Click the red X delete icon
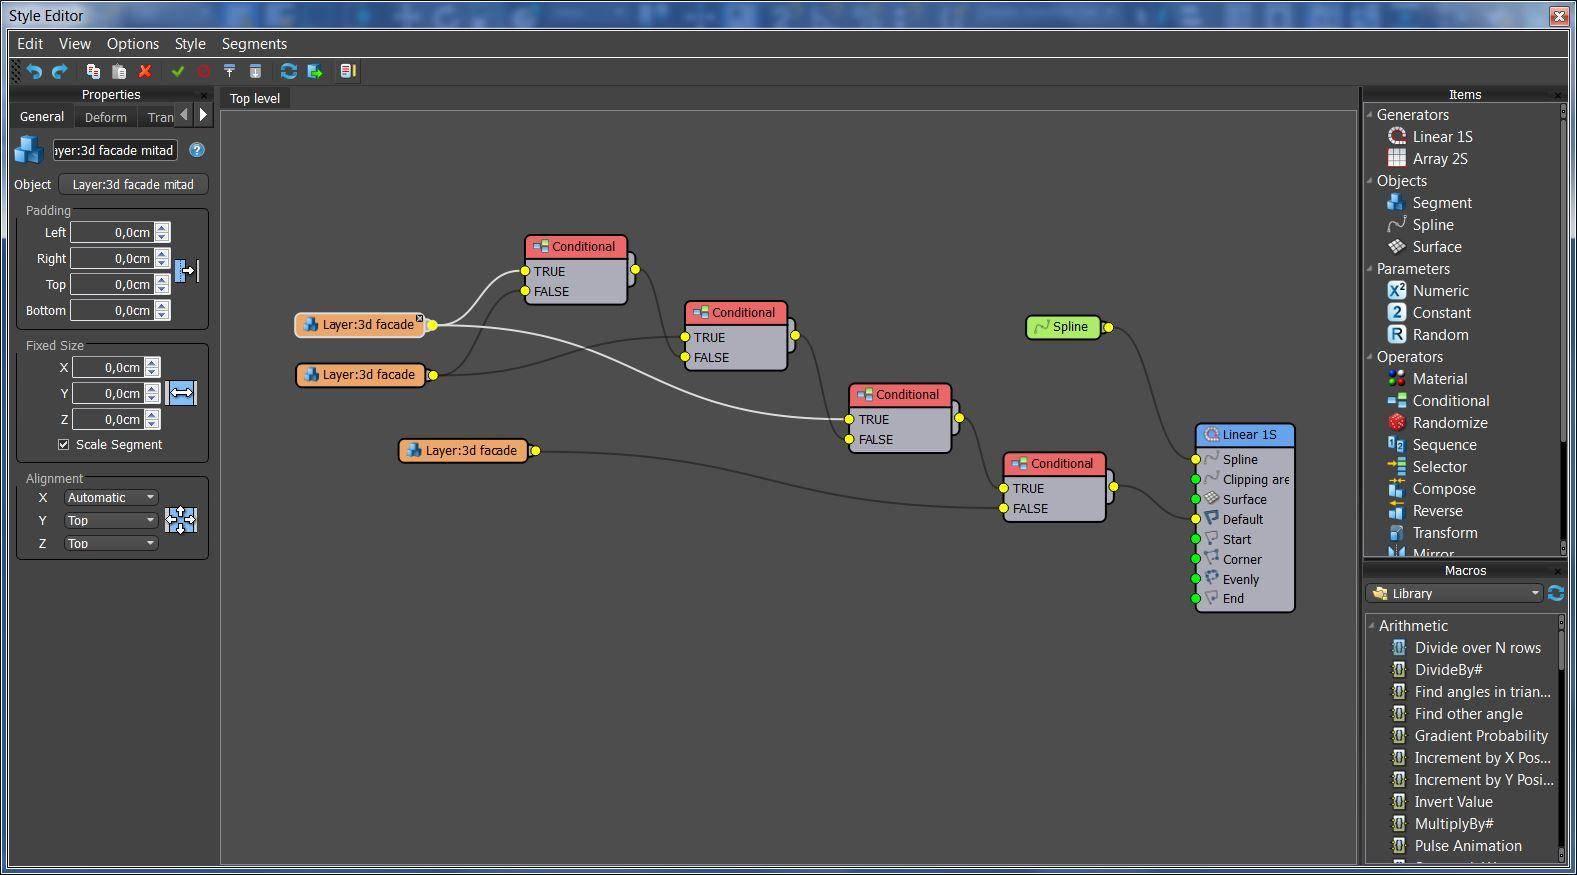 point(145,71)
